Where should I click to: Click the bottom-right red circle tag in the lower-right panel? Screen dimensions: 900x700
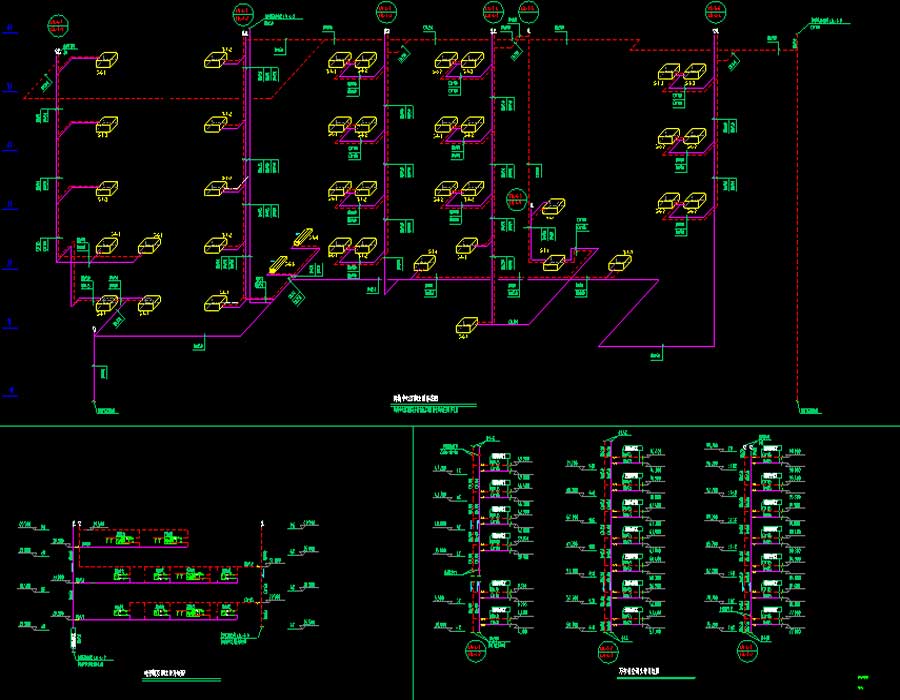click(748, 652)
